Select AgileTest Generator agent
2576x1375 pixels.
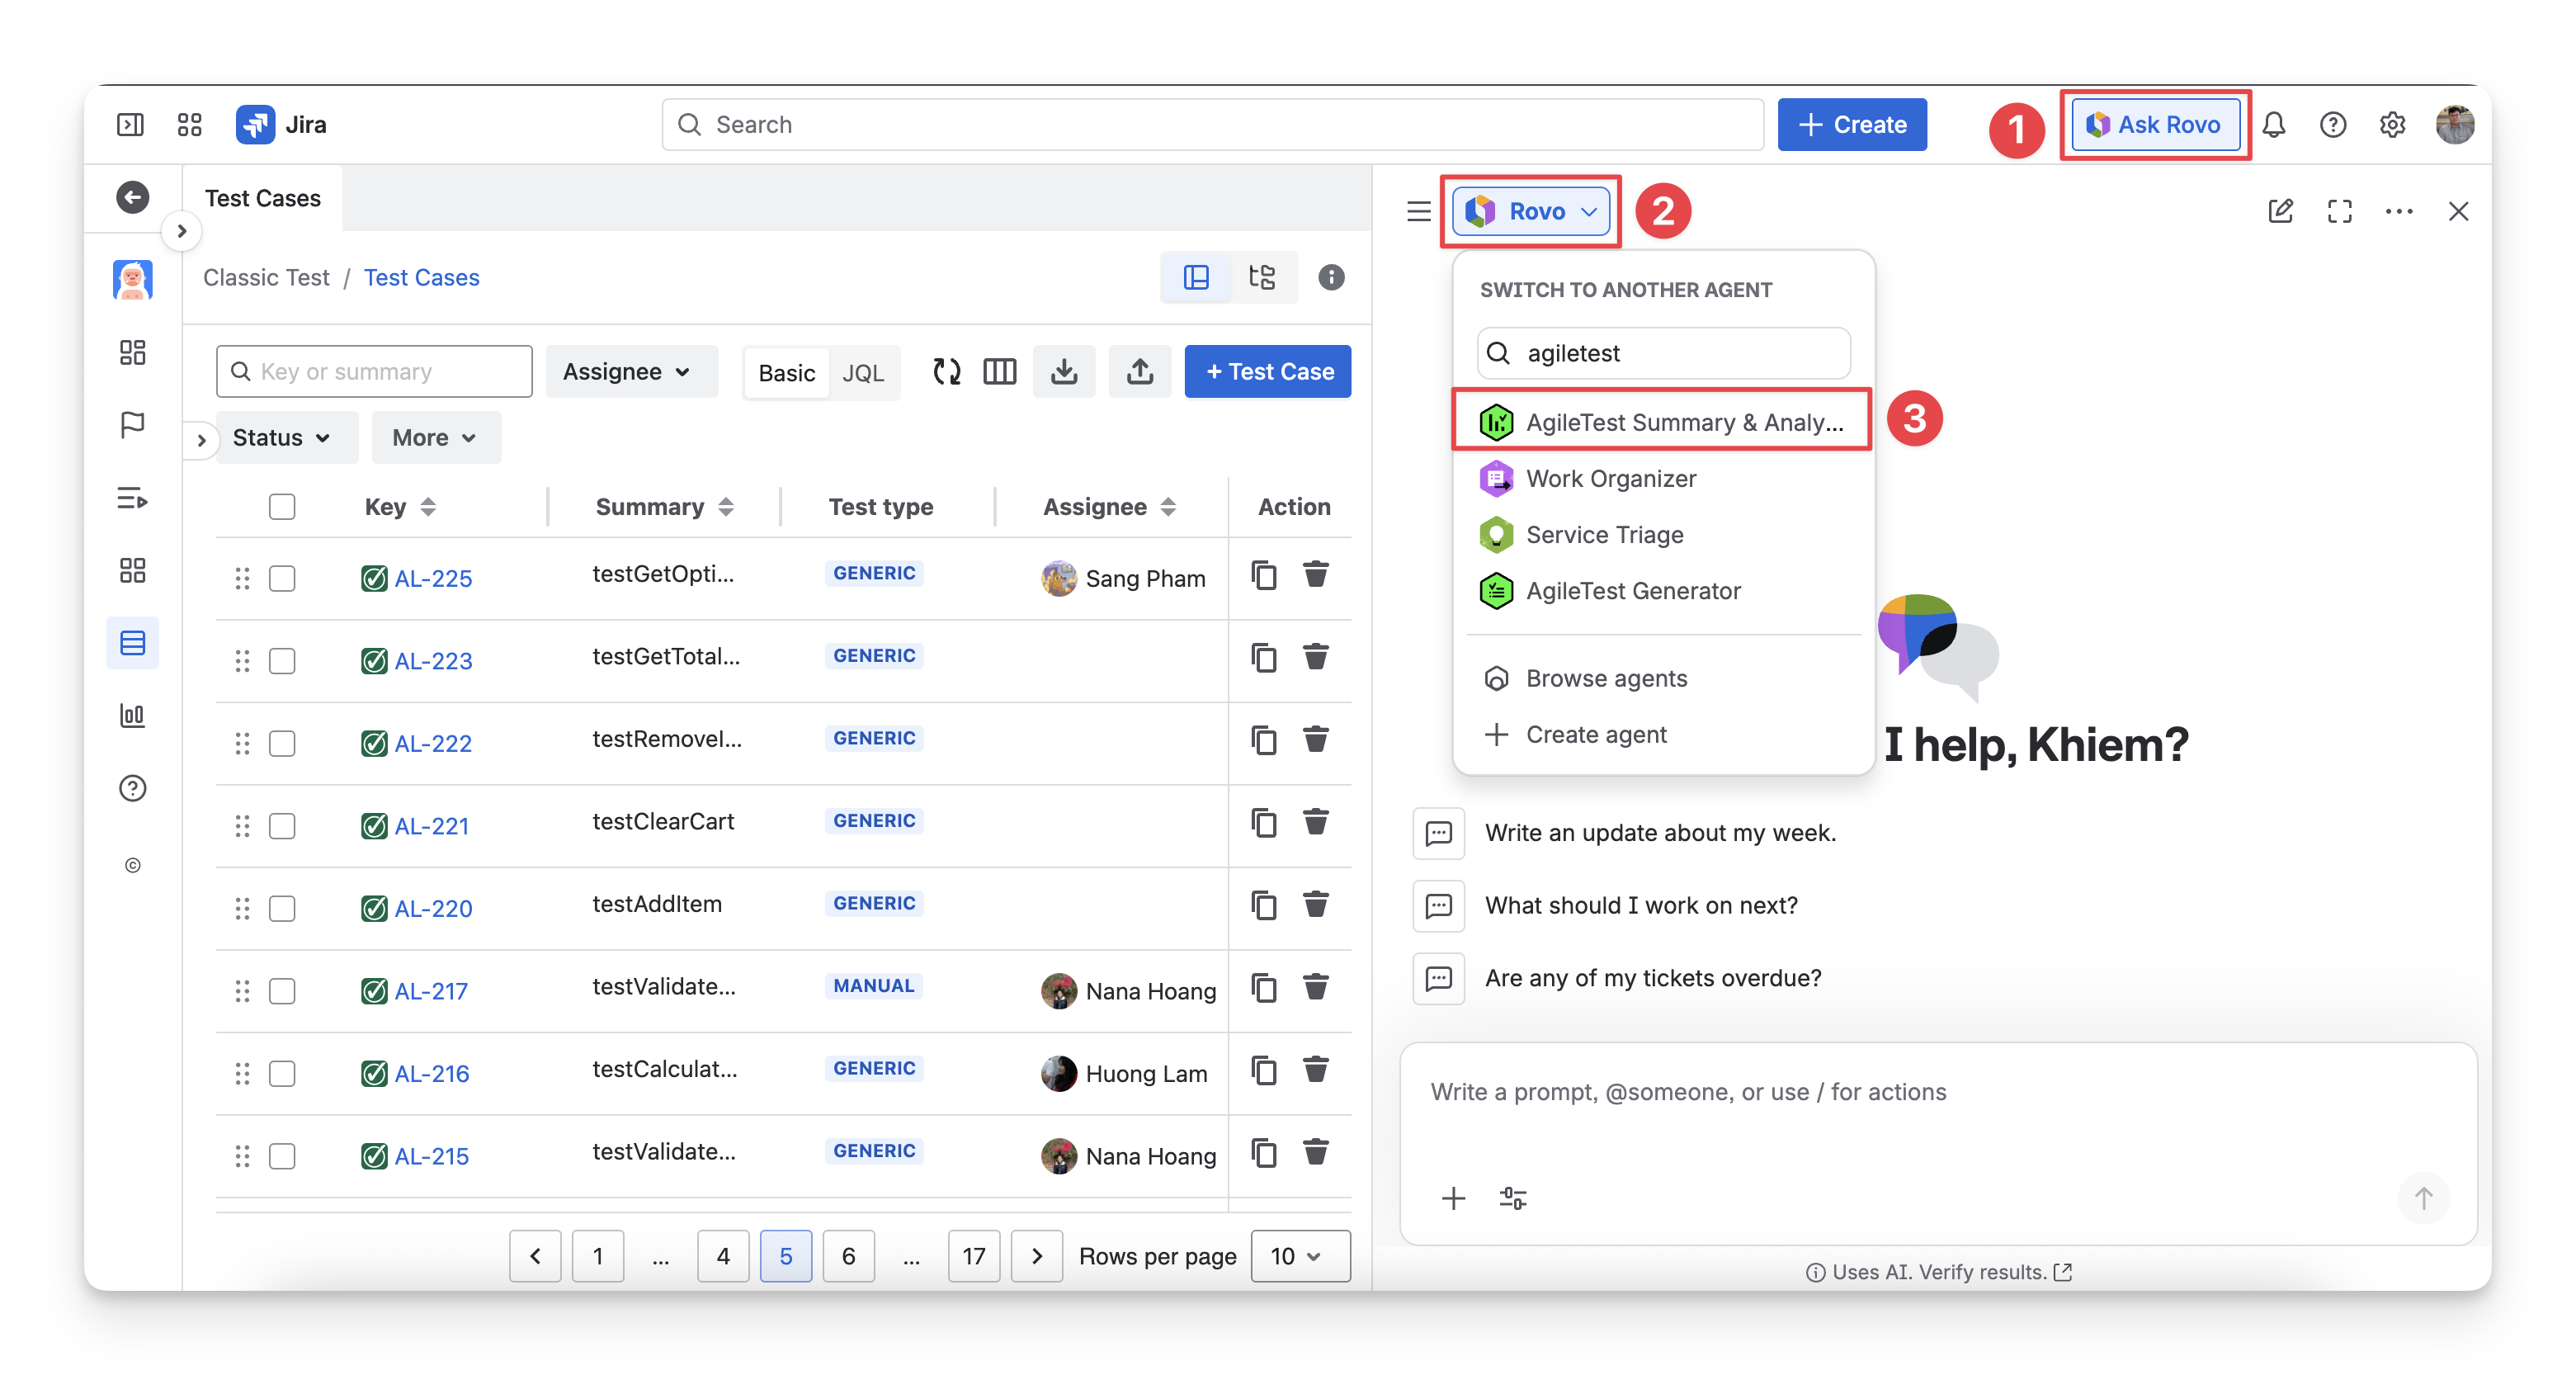click(1632, 591)
